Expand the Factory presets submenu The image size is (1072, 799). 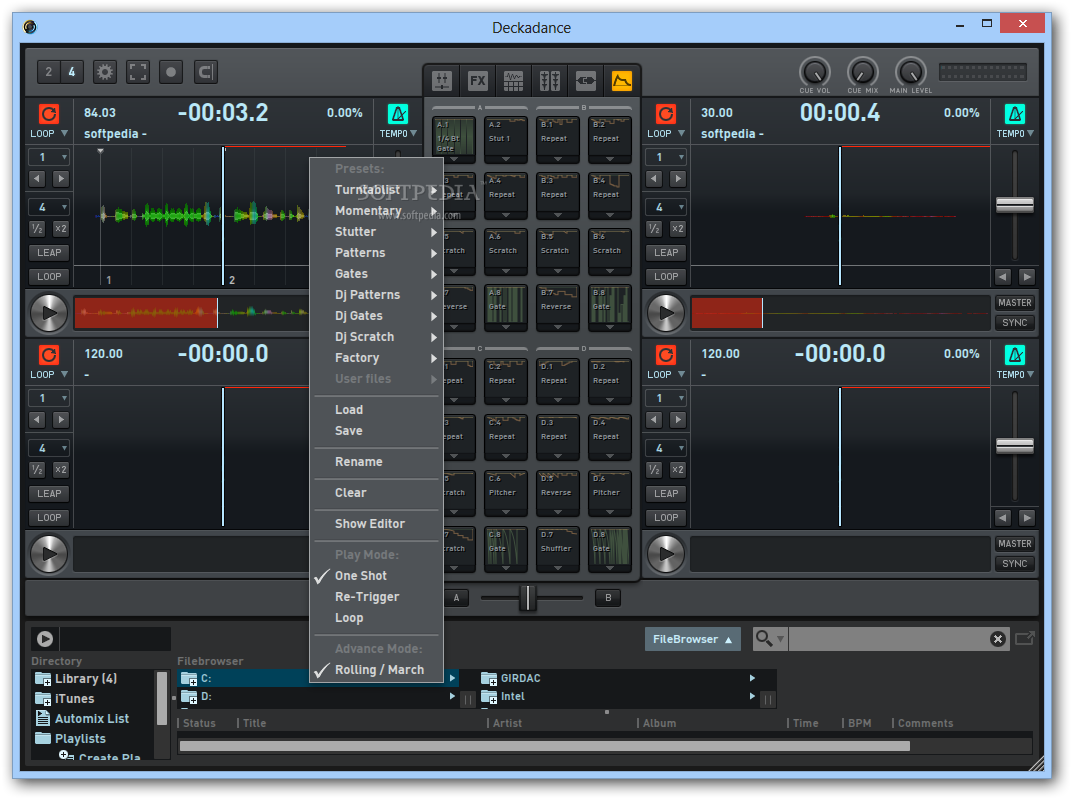(376, 358)
